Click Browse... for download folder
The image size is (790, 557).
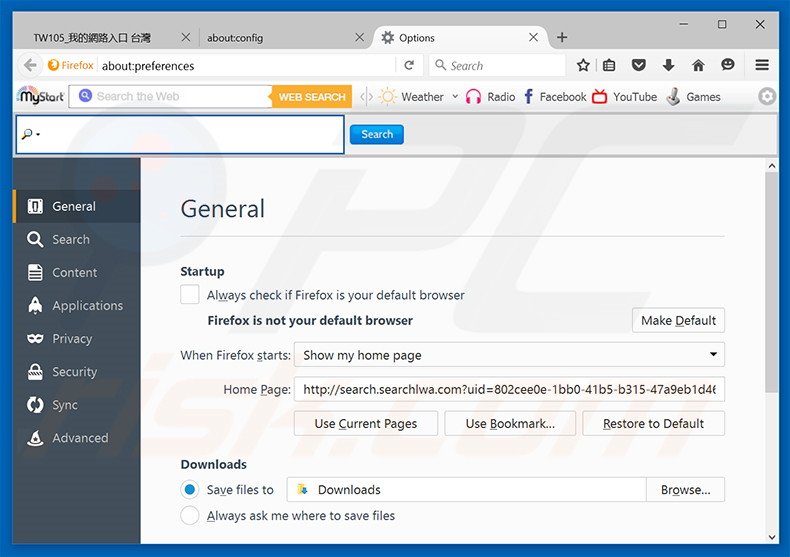pos(686,490)
